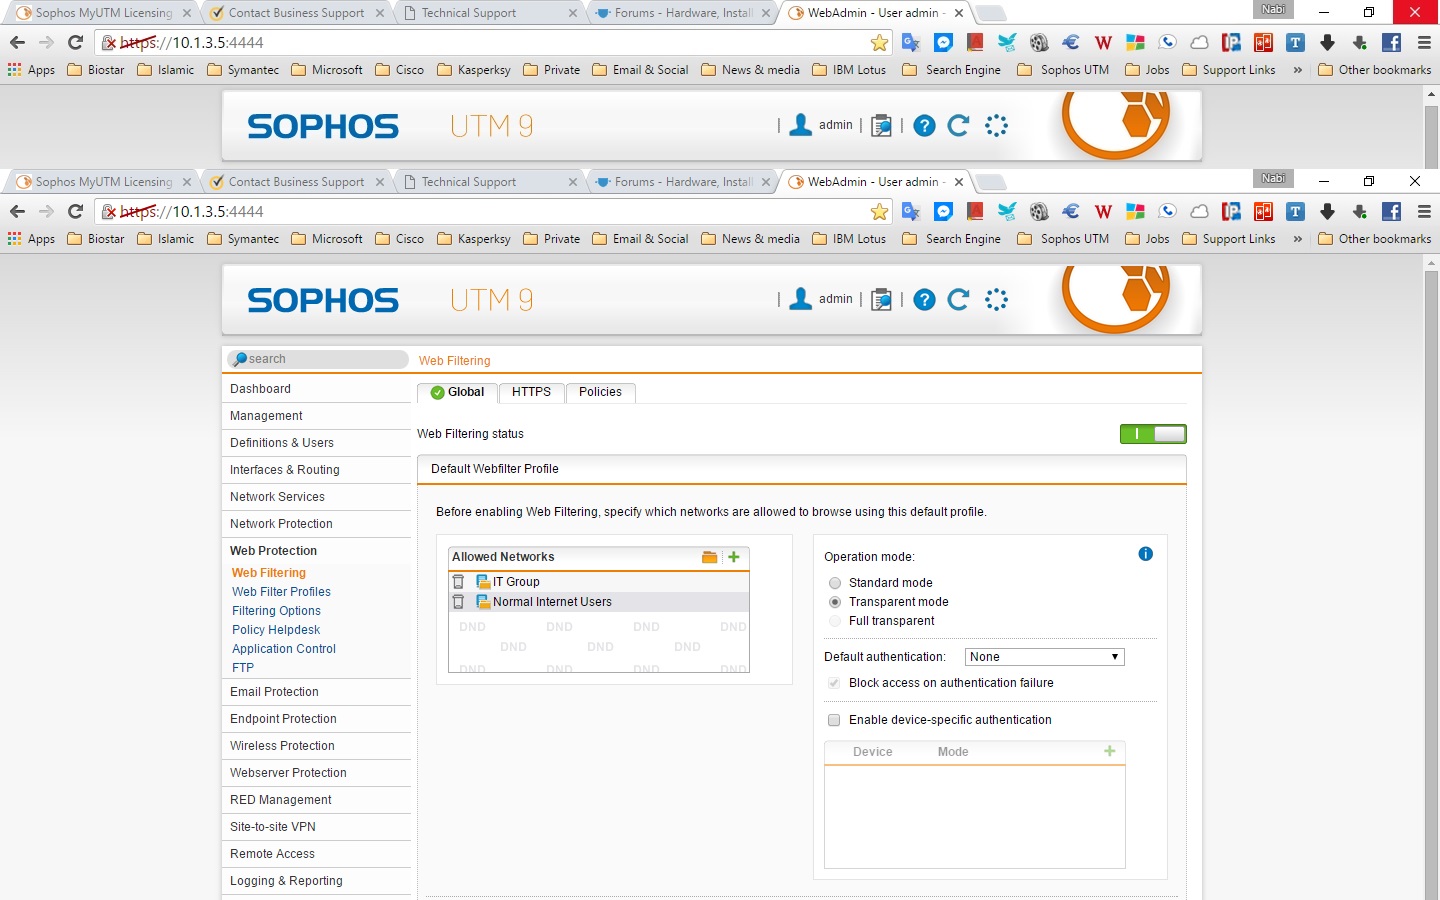
Task: Click the blue T extension icon in the front window
Action: pos(1295,211)
